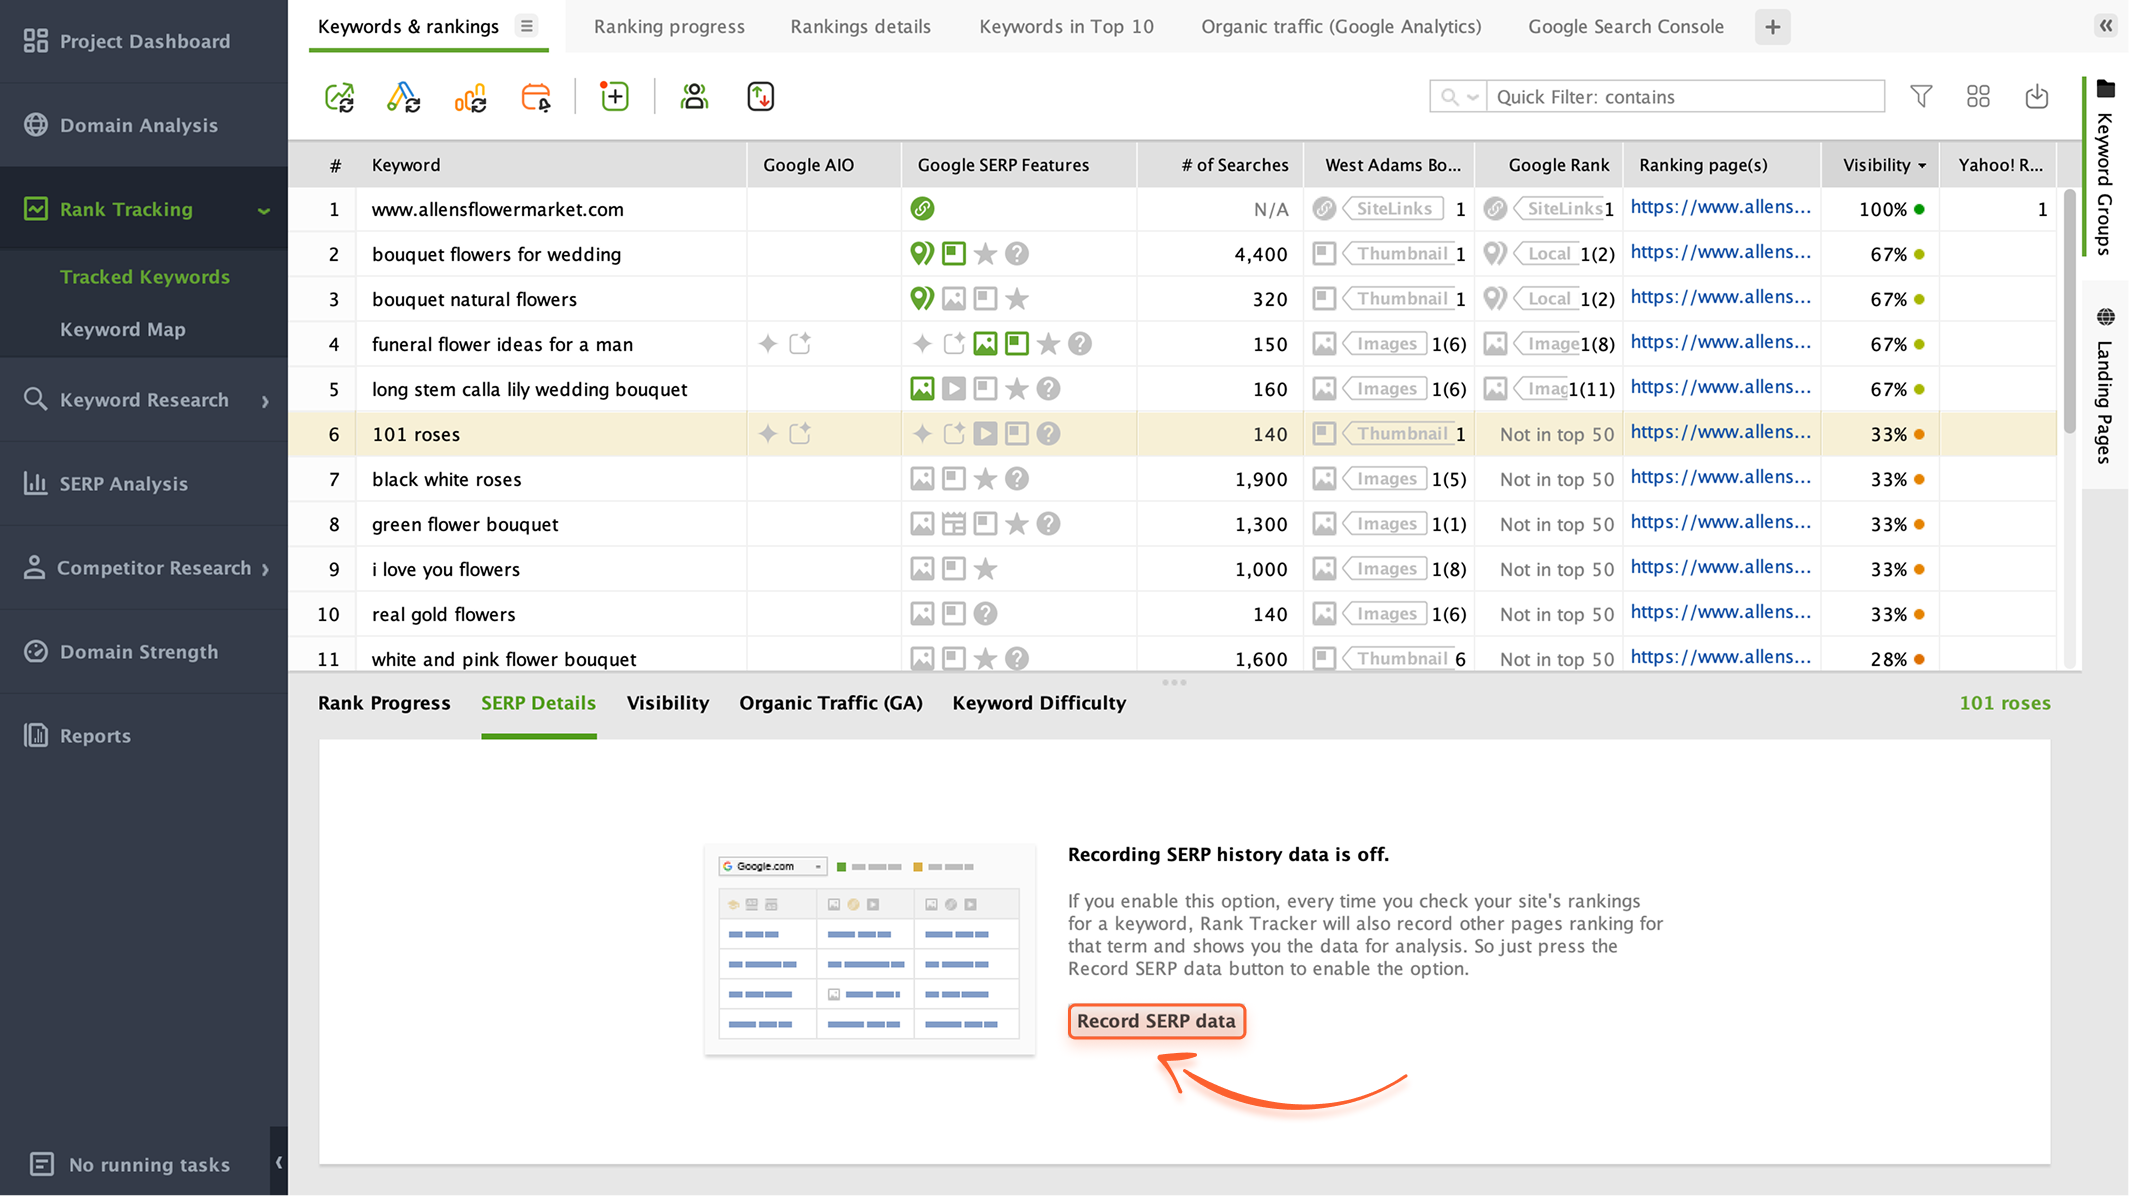Open Organic traffic (Google Analytics) tab
Viewport: 2129px width, 1196px height.
[1341, 27]
